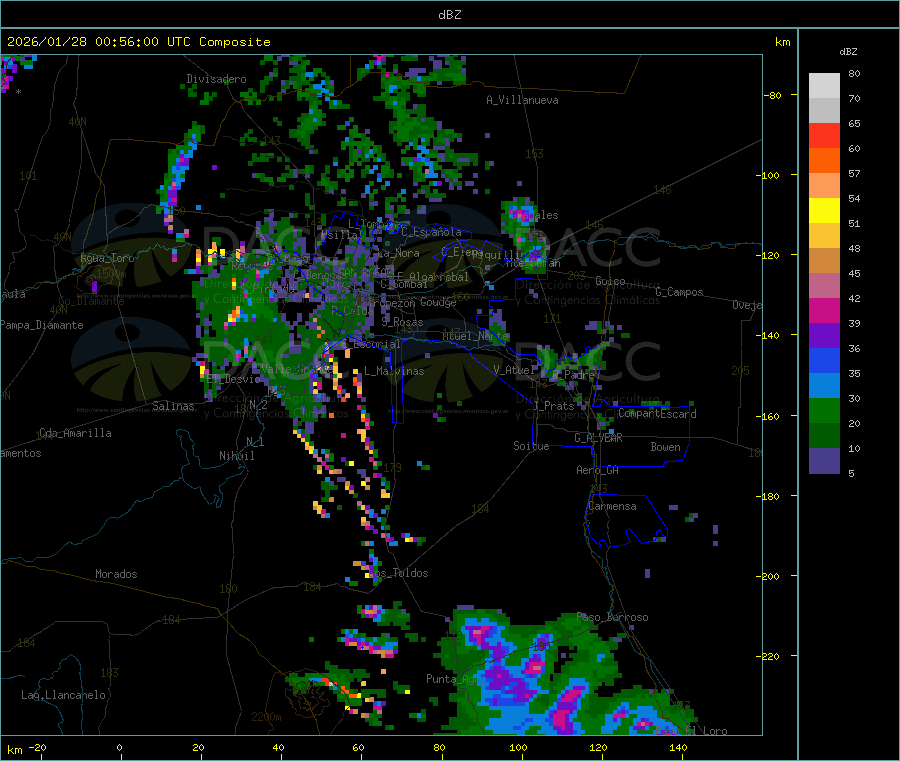Click the '-160' tick on right km axis
Screen dimensions: 900x761
click(x=767, y=416)
